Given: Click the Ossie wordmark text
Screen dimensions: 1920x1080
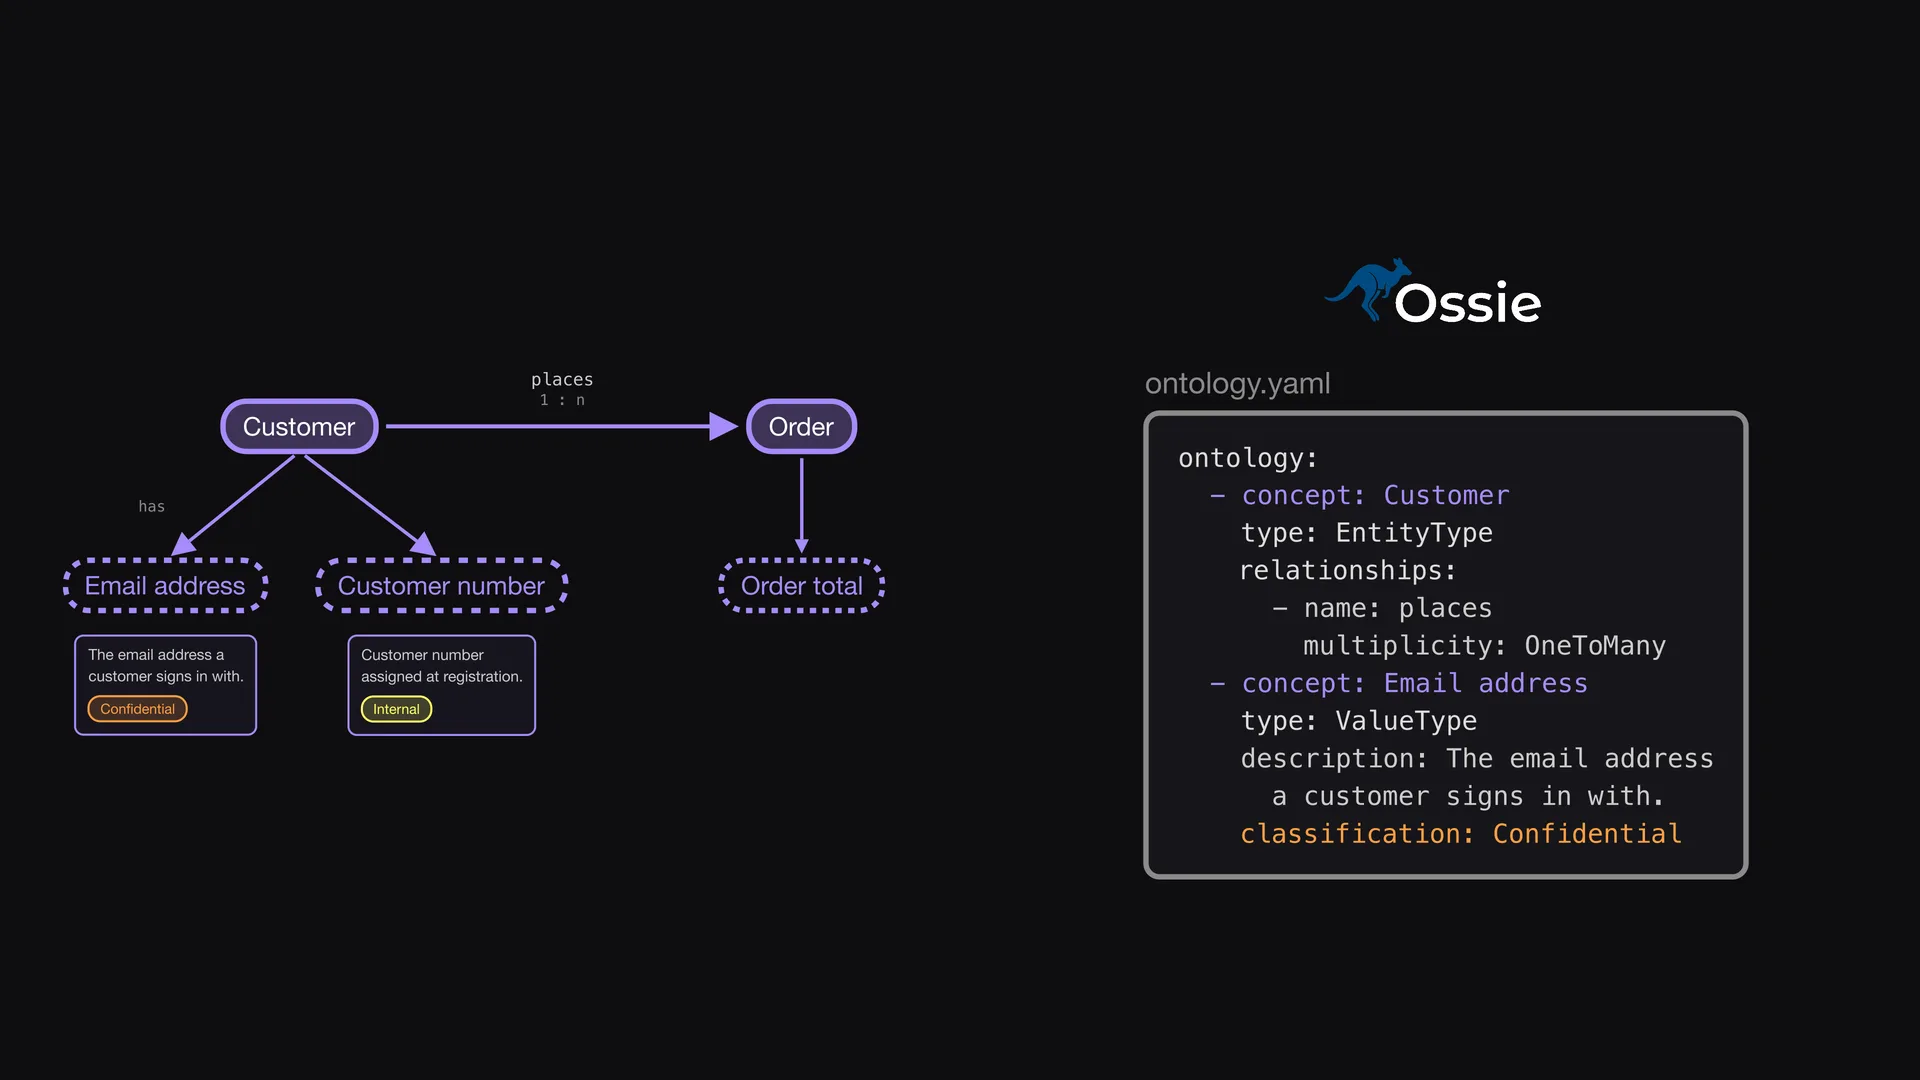Looking at the screenshot, I should 1468,303.
